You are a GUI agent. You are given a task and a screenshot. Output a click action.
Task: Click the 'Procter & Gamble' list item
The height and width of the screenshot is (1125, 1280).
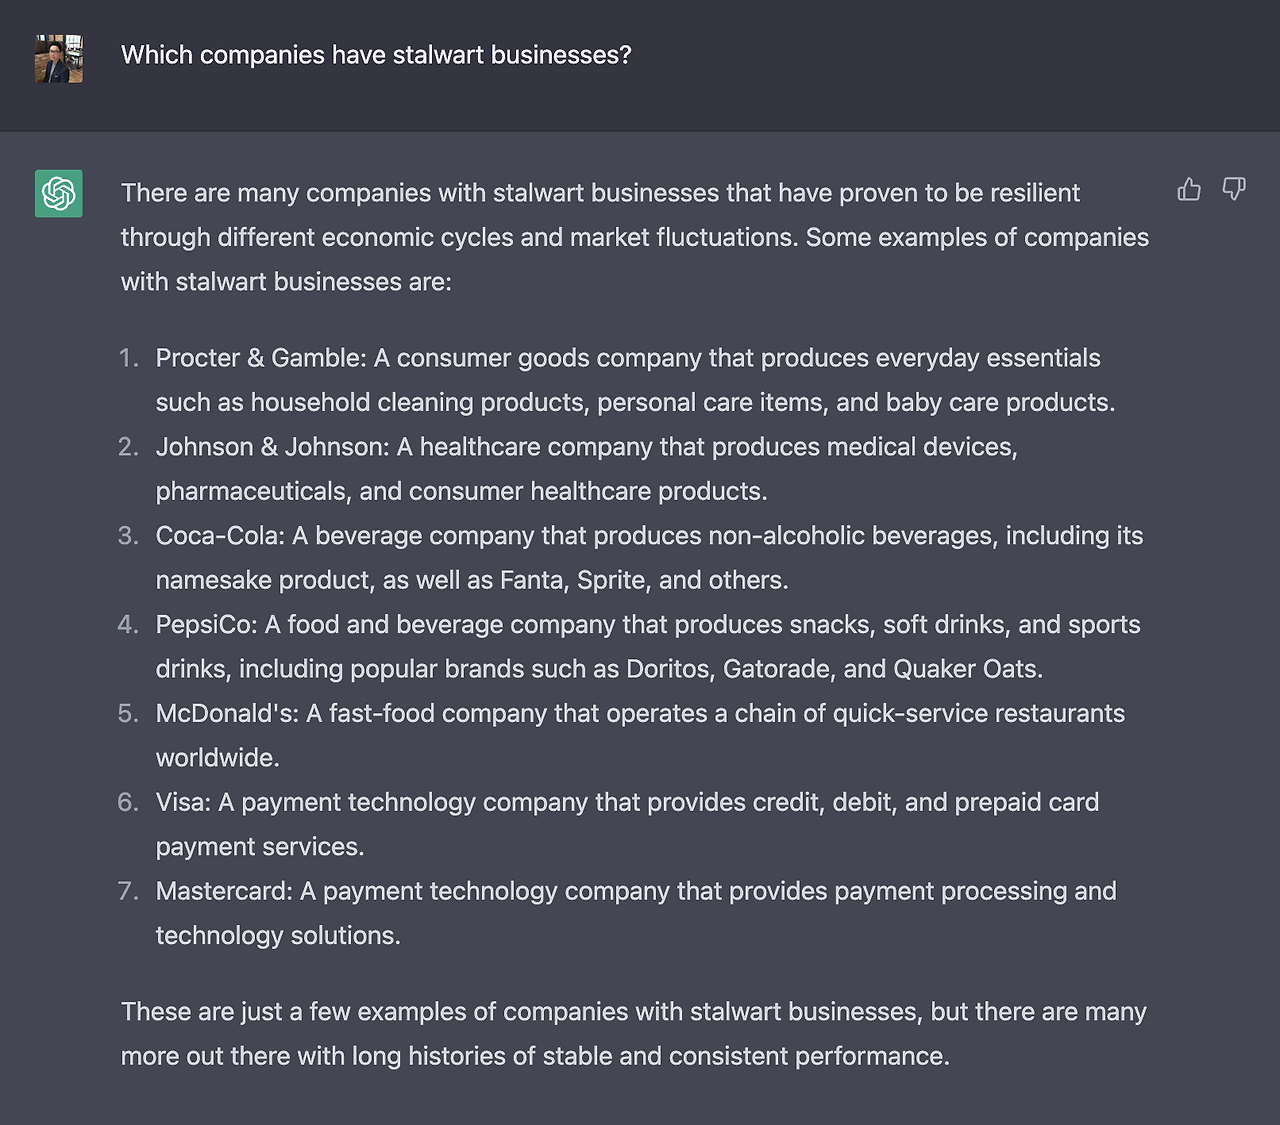pyautogui.click(x=635, y=380)
